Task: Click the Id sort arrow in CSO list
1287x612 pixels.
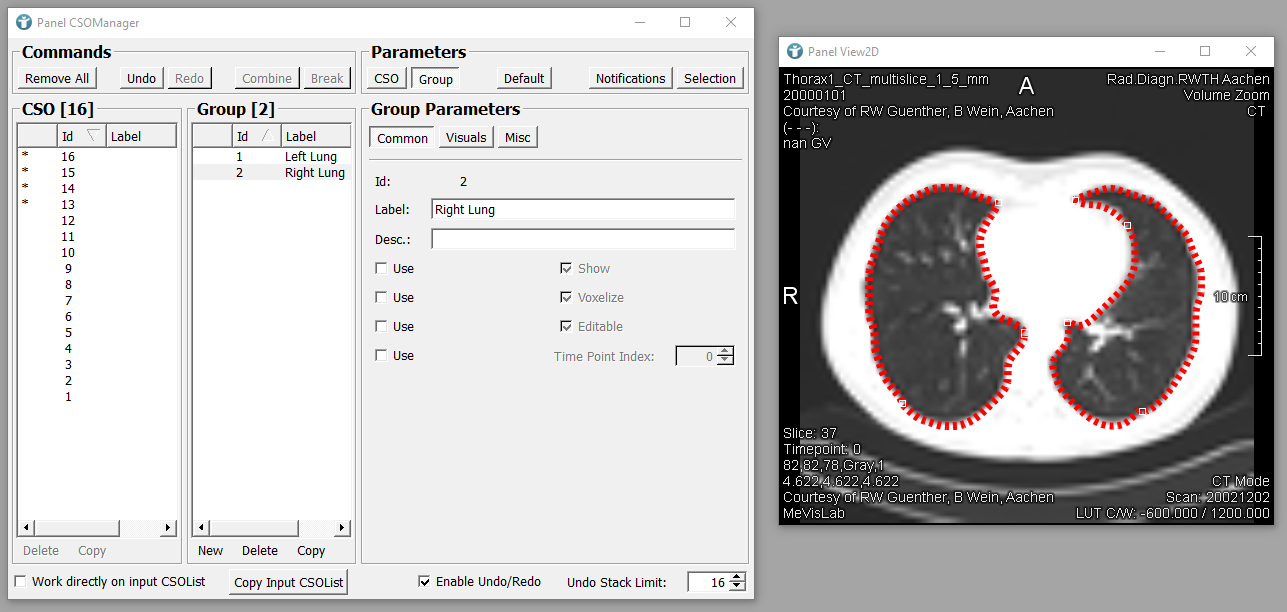Action: pyautogui.click(x=93, y=136)
